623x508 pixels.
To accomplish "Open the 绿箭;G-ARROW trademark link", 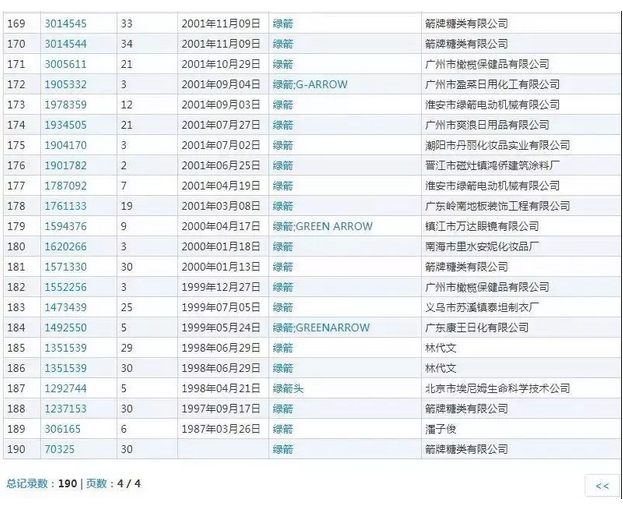I will [310, 84].
